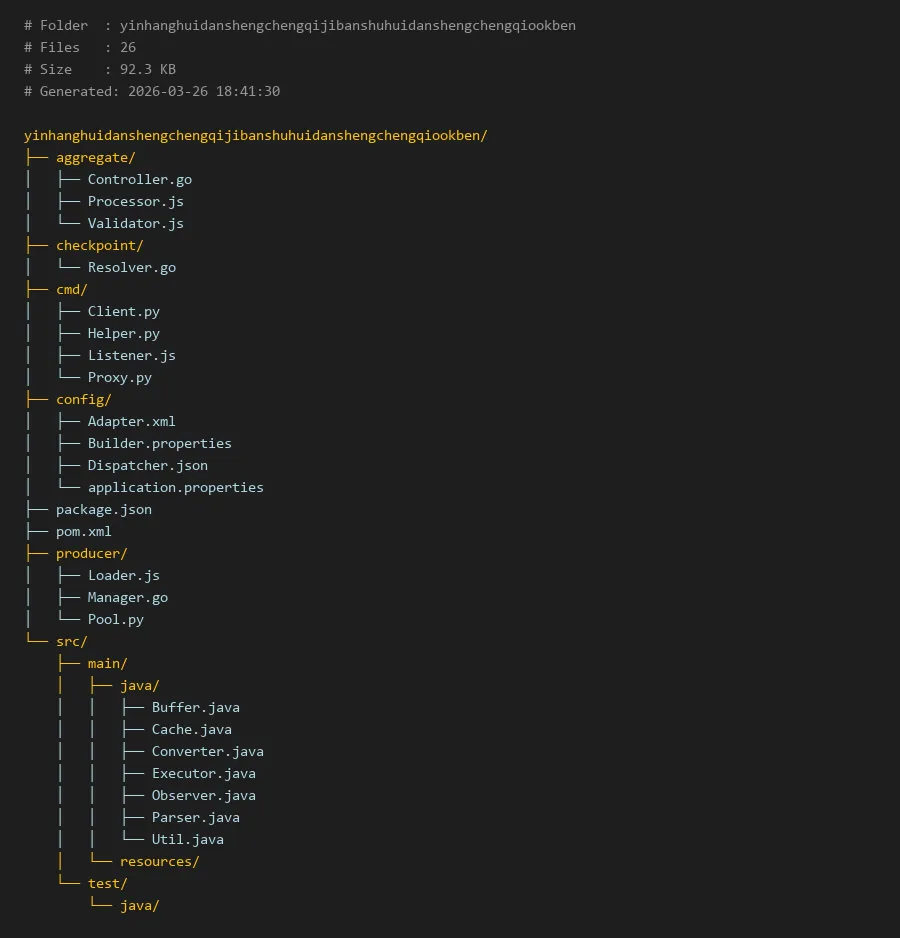This screenshot has width=900, height=938.
Task: Select the application.properties file
Action: pyautogui.click(x=175, y=487)
